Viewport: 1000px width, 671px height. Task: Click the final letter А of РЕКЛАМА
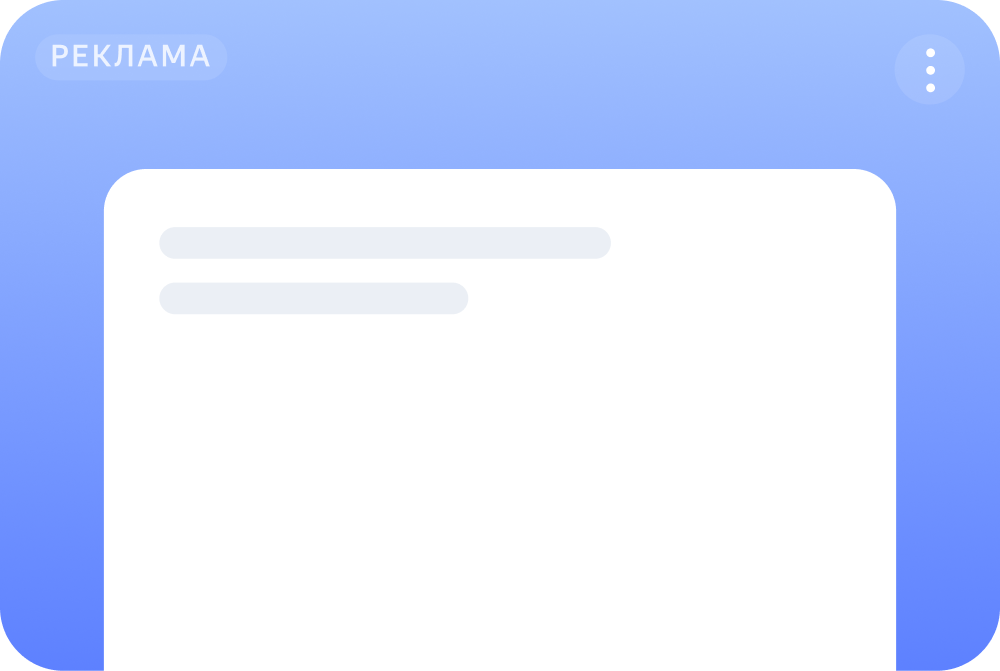(200, 55)
